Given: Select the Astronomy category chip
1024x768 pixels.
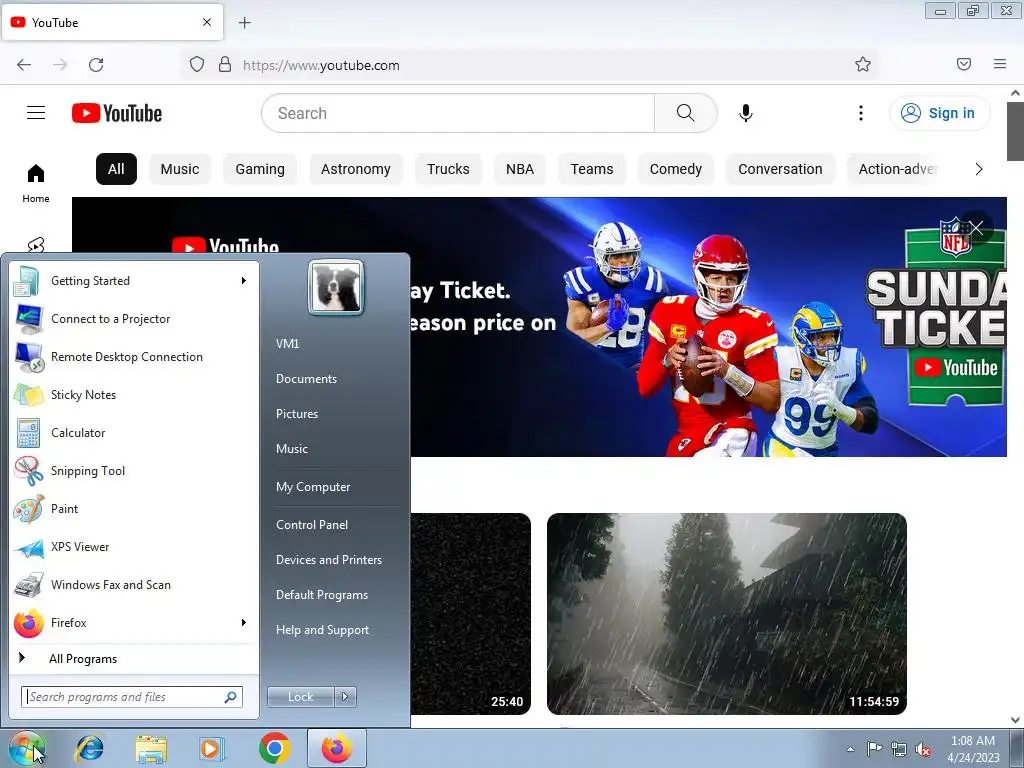Looking at the screenshot, I should pos(356,169).
